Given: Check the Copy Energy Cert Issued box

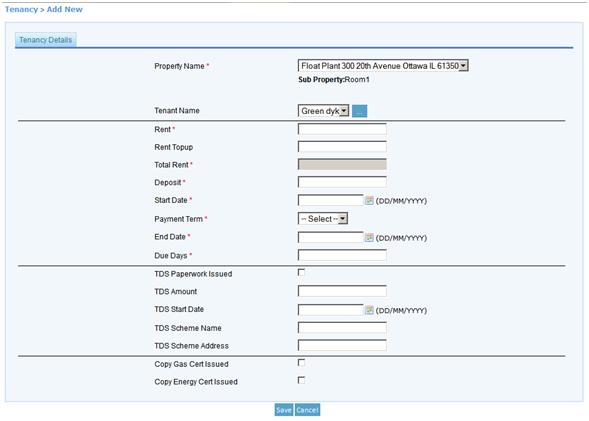Looking at the screenshot, I should pyautogui.click(x=301, y=380).
